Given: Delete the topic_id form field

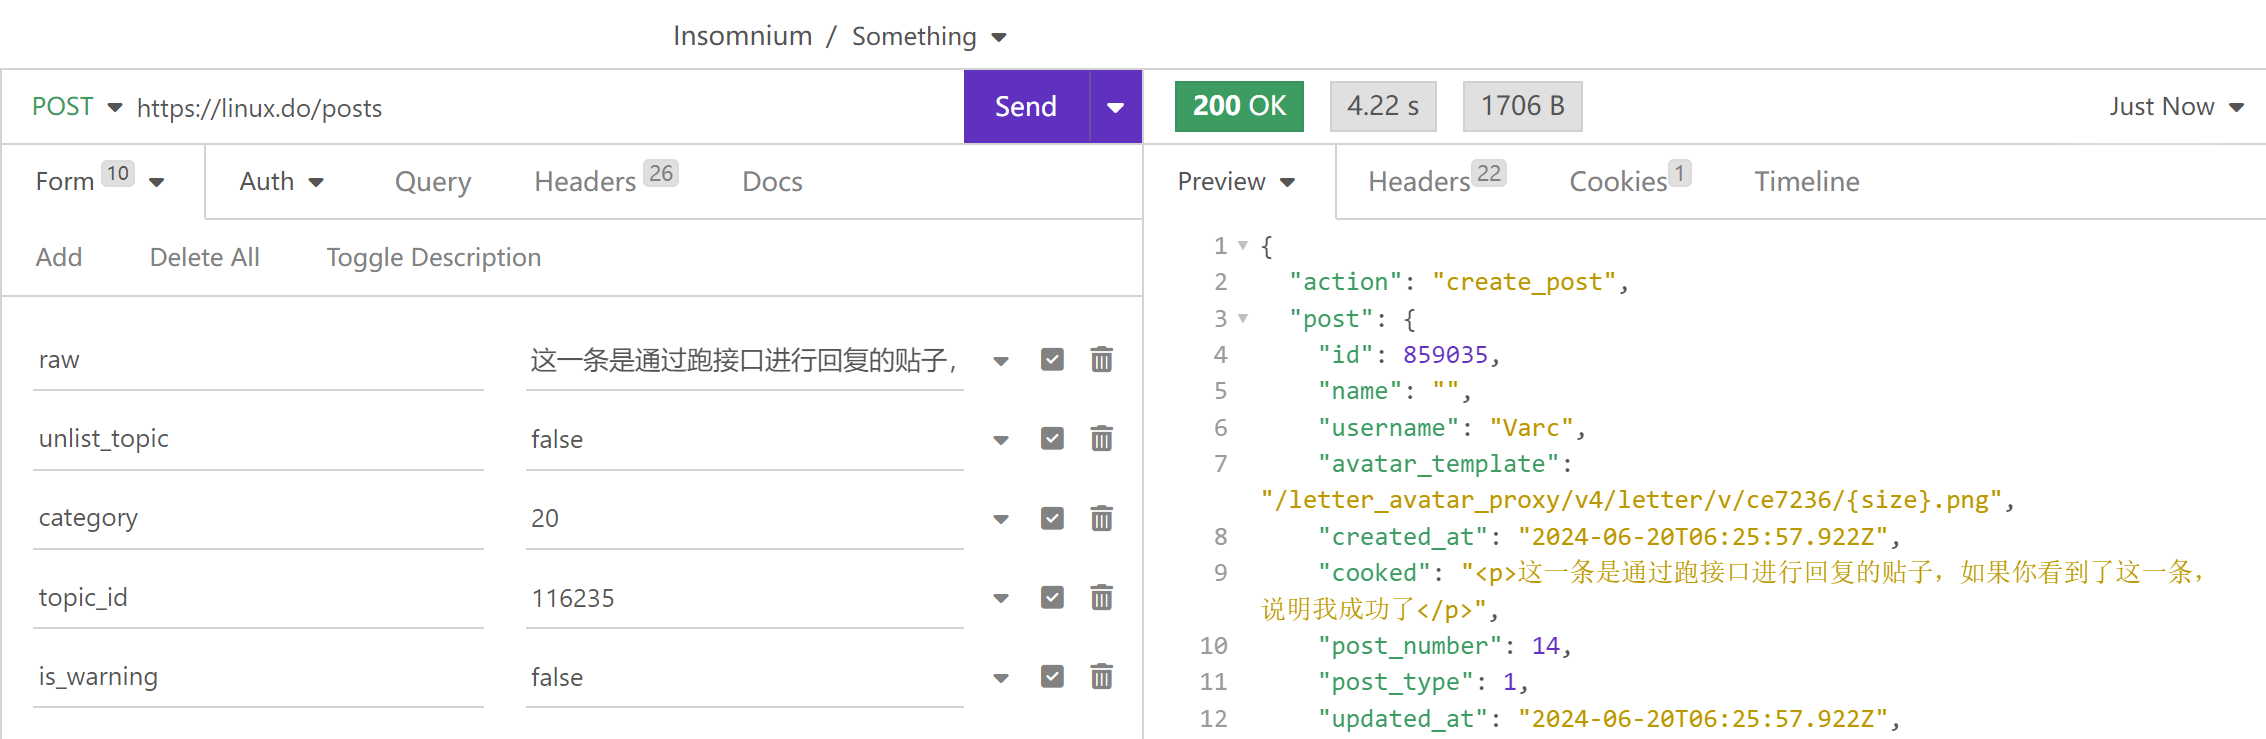Looking at the screenshot, I should pyautogui.click(x=1101, y=597).
